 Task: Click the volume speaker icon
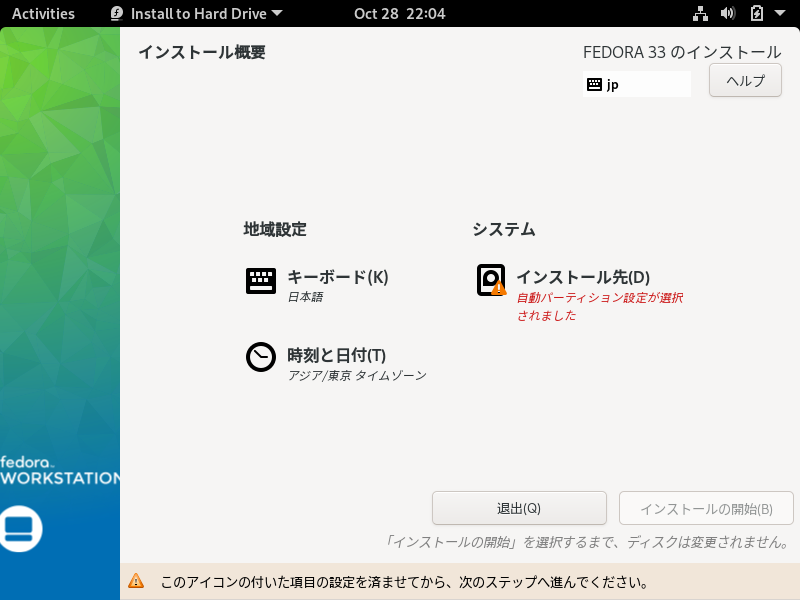click(728, 14)
